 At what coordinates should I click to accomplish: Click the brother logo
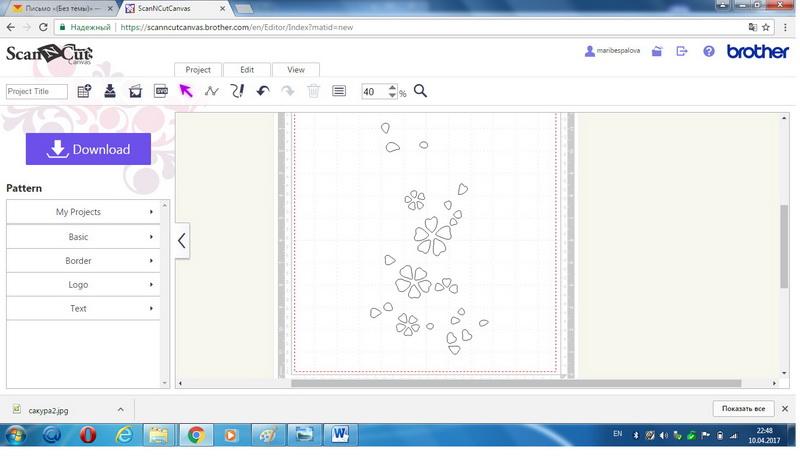pyautogui.click(x=758, y=52)
